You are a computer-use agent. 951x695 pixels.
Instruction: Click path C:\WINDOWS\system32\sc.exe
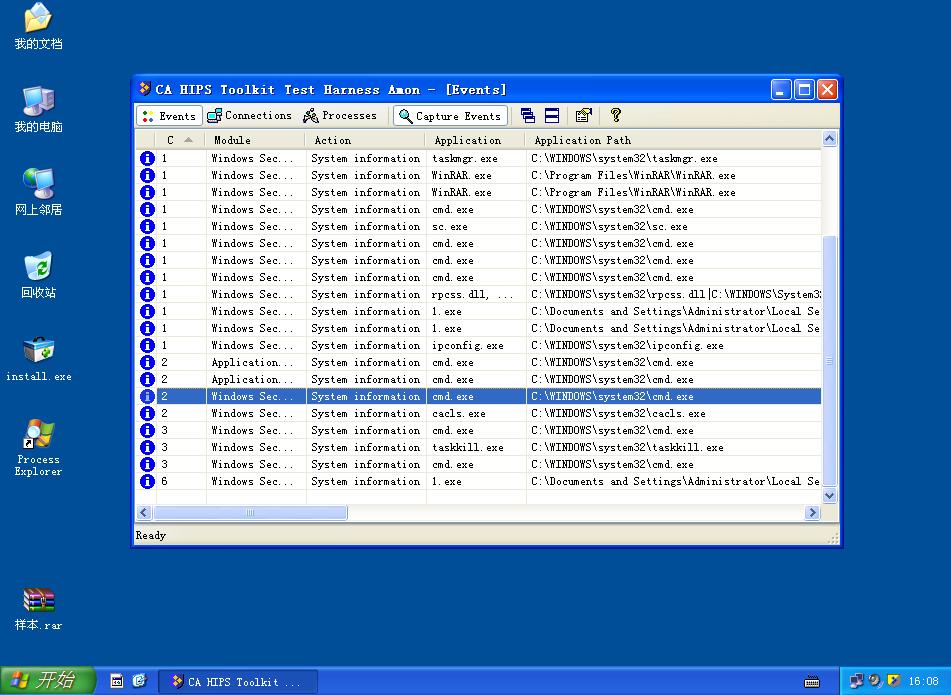pyautogui.click(x=610, y=226)
